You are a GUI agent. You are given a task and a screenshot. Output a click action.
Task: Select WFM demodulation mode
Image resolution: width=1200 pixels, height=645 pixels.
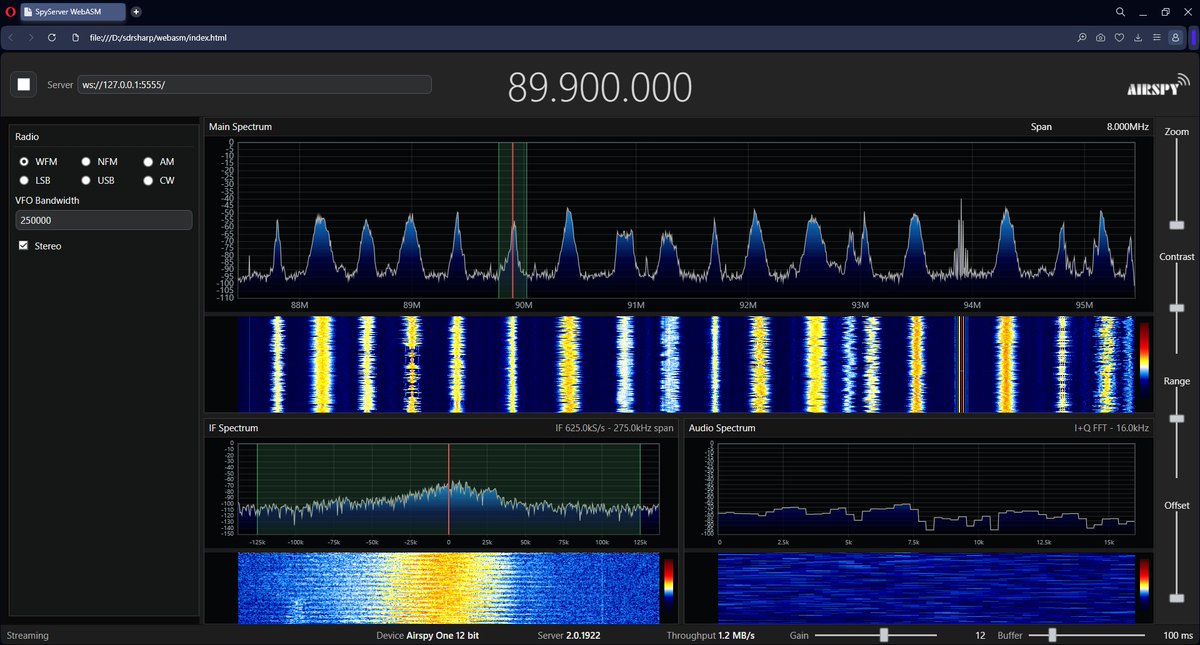coord(24,161)
